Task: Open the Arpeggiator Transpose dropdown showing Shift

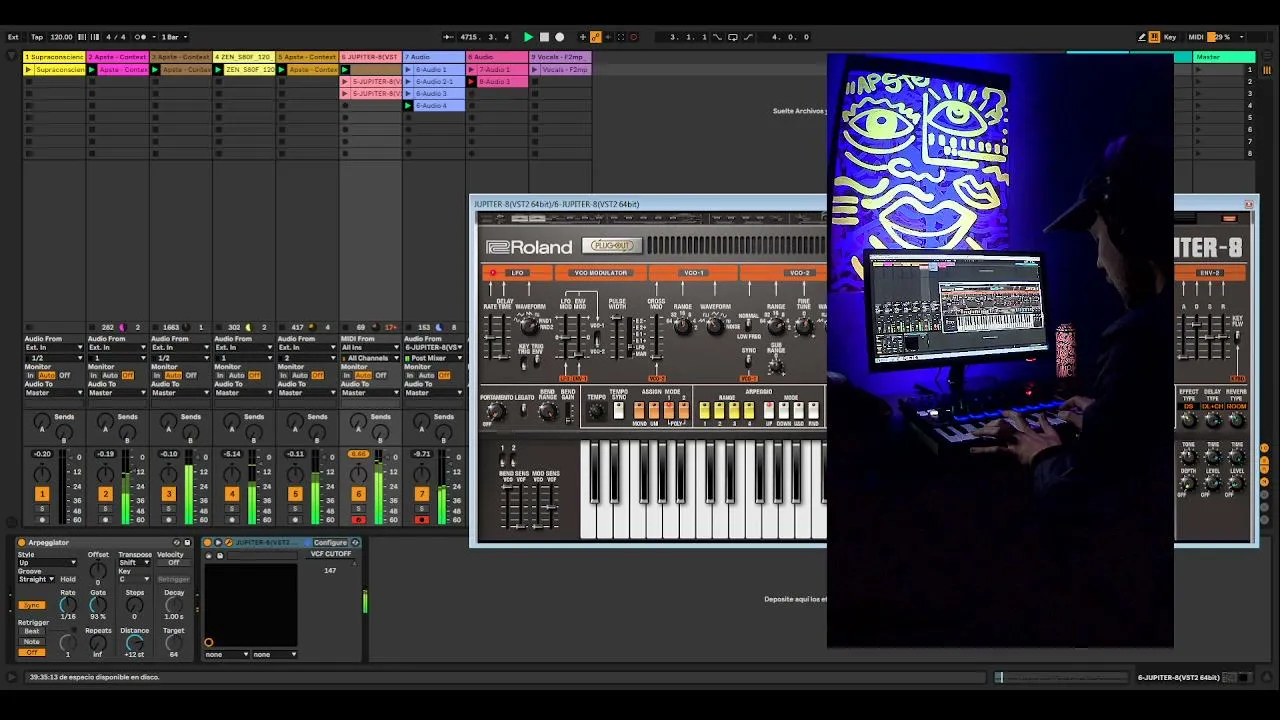Action: (135, 563)
